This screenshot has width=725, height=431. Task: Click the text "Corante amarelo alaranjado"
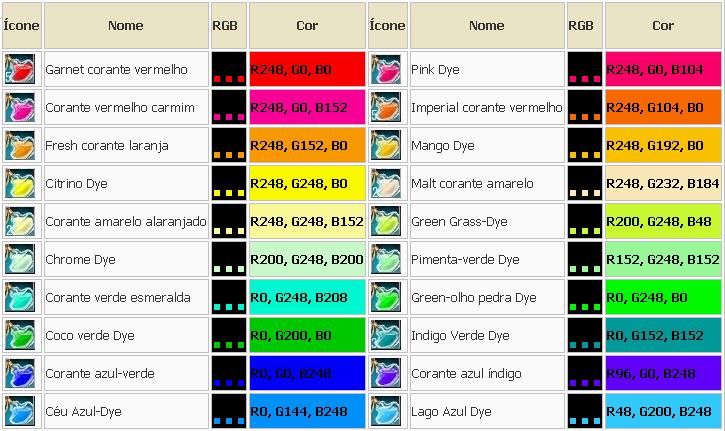[x=126, y=221]
